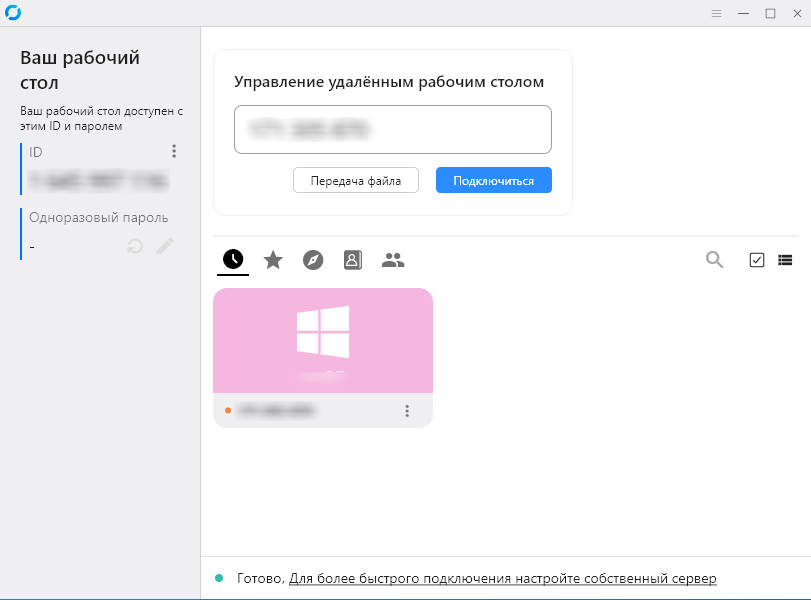Screen dimensions: 811x600
Task: Open the ID panel options menu
Action: click(x=174, y=151)
